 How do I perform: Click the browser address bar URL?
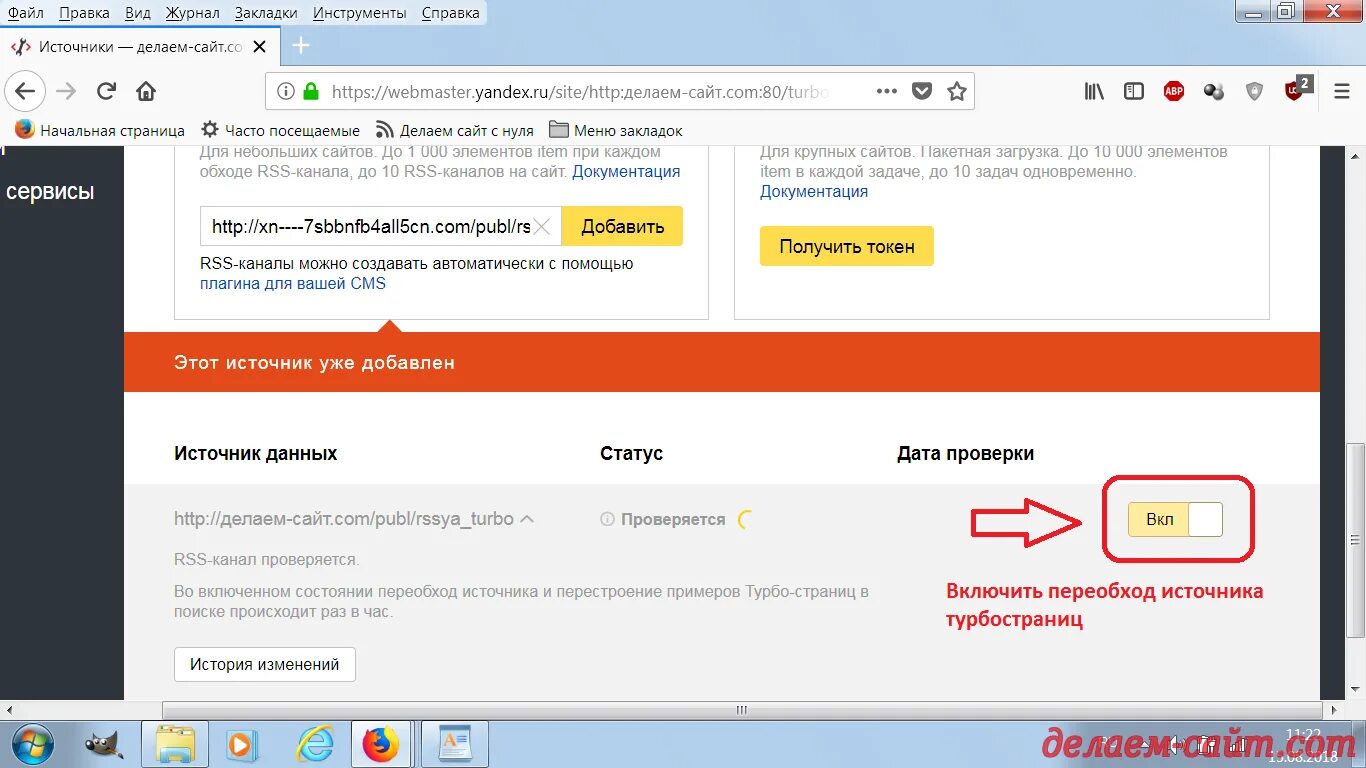point(580,91)
